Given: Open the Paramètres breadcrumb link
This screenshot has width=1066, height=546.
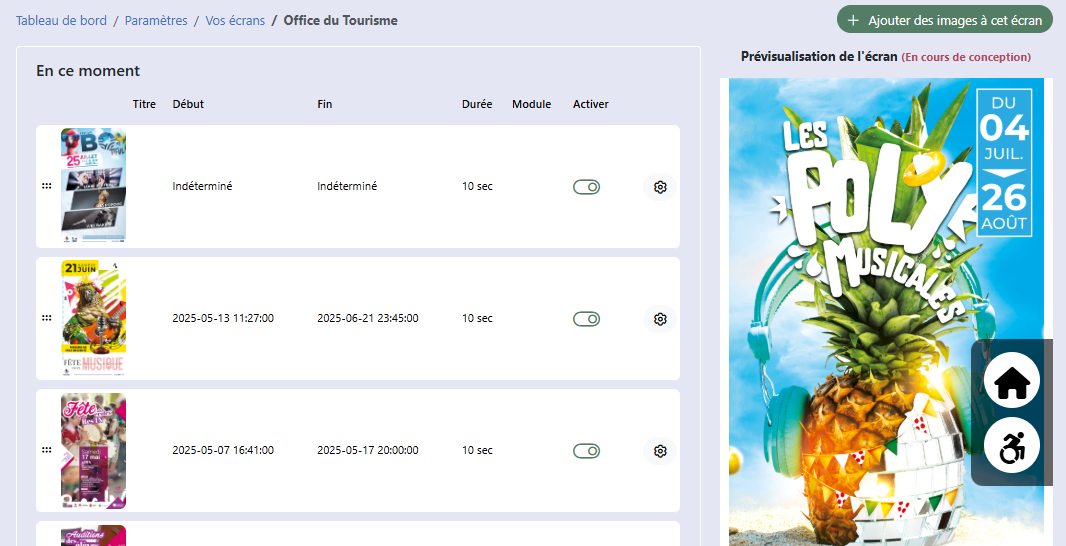Looking at the screenshot, I should tap(156, 20).
